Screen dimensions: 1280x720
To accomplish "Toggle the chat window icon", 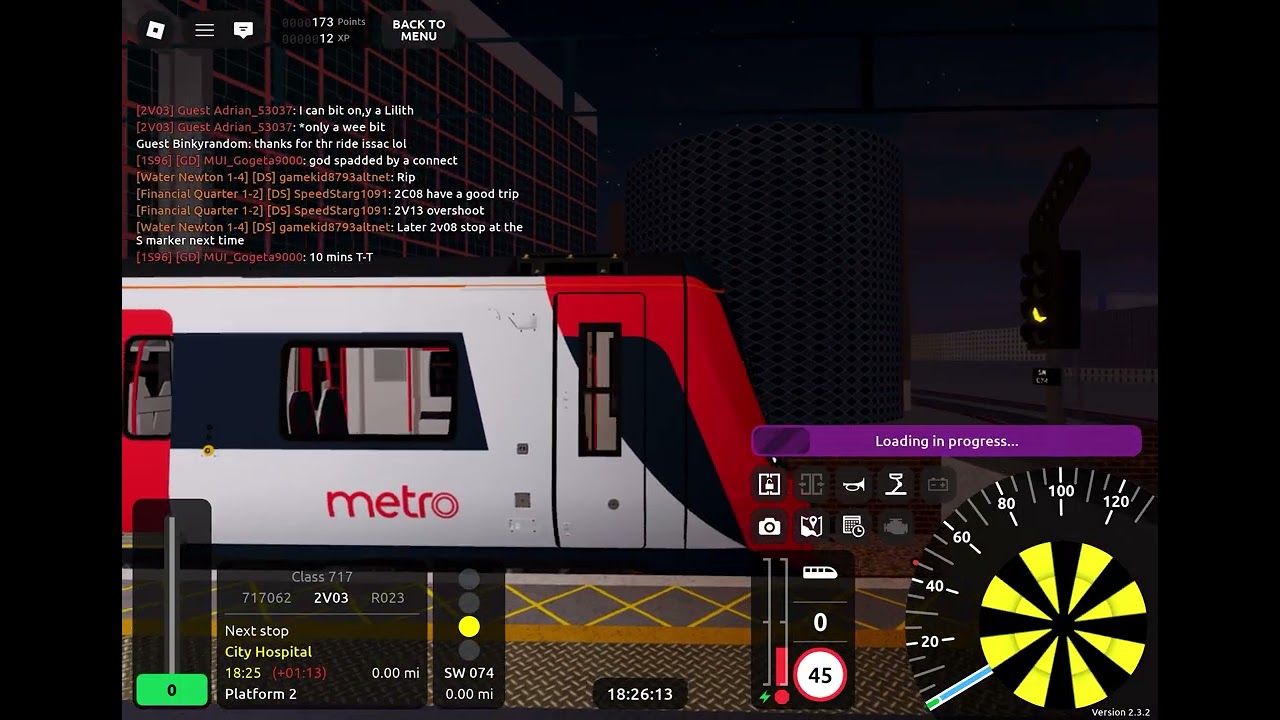I will tap(243, 30).
